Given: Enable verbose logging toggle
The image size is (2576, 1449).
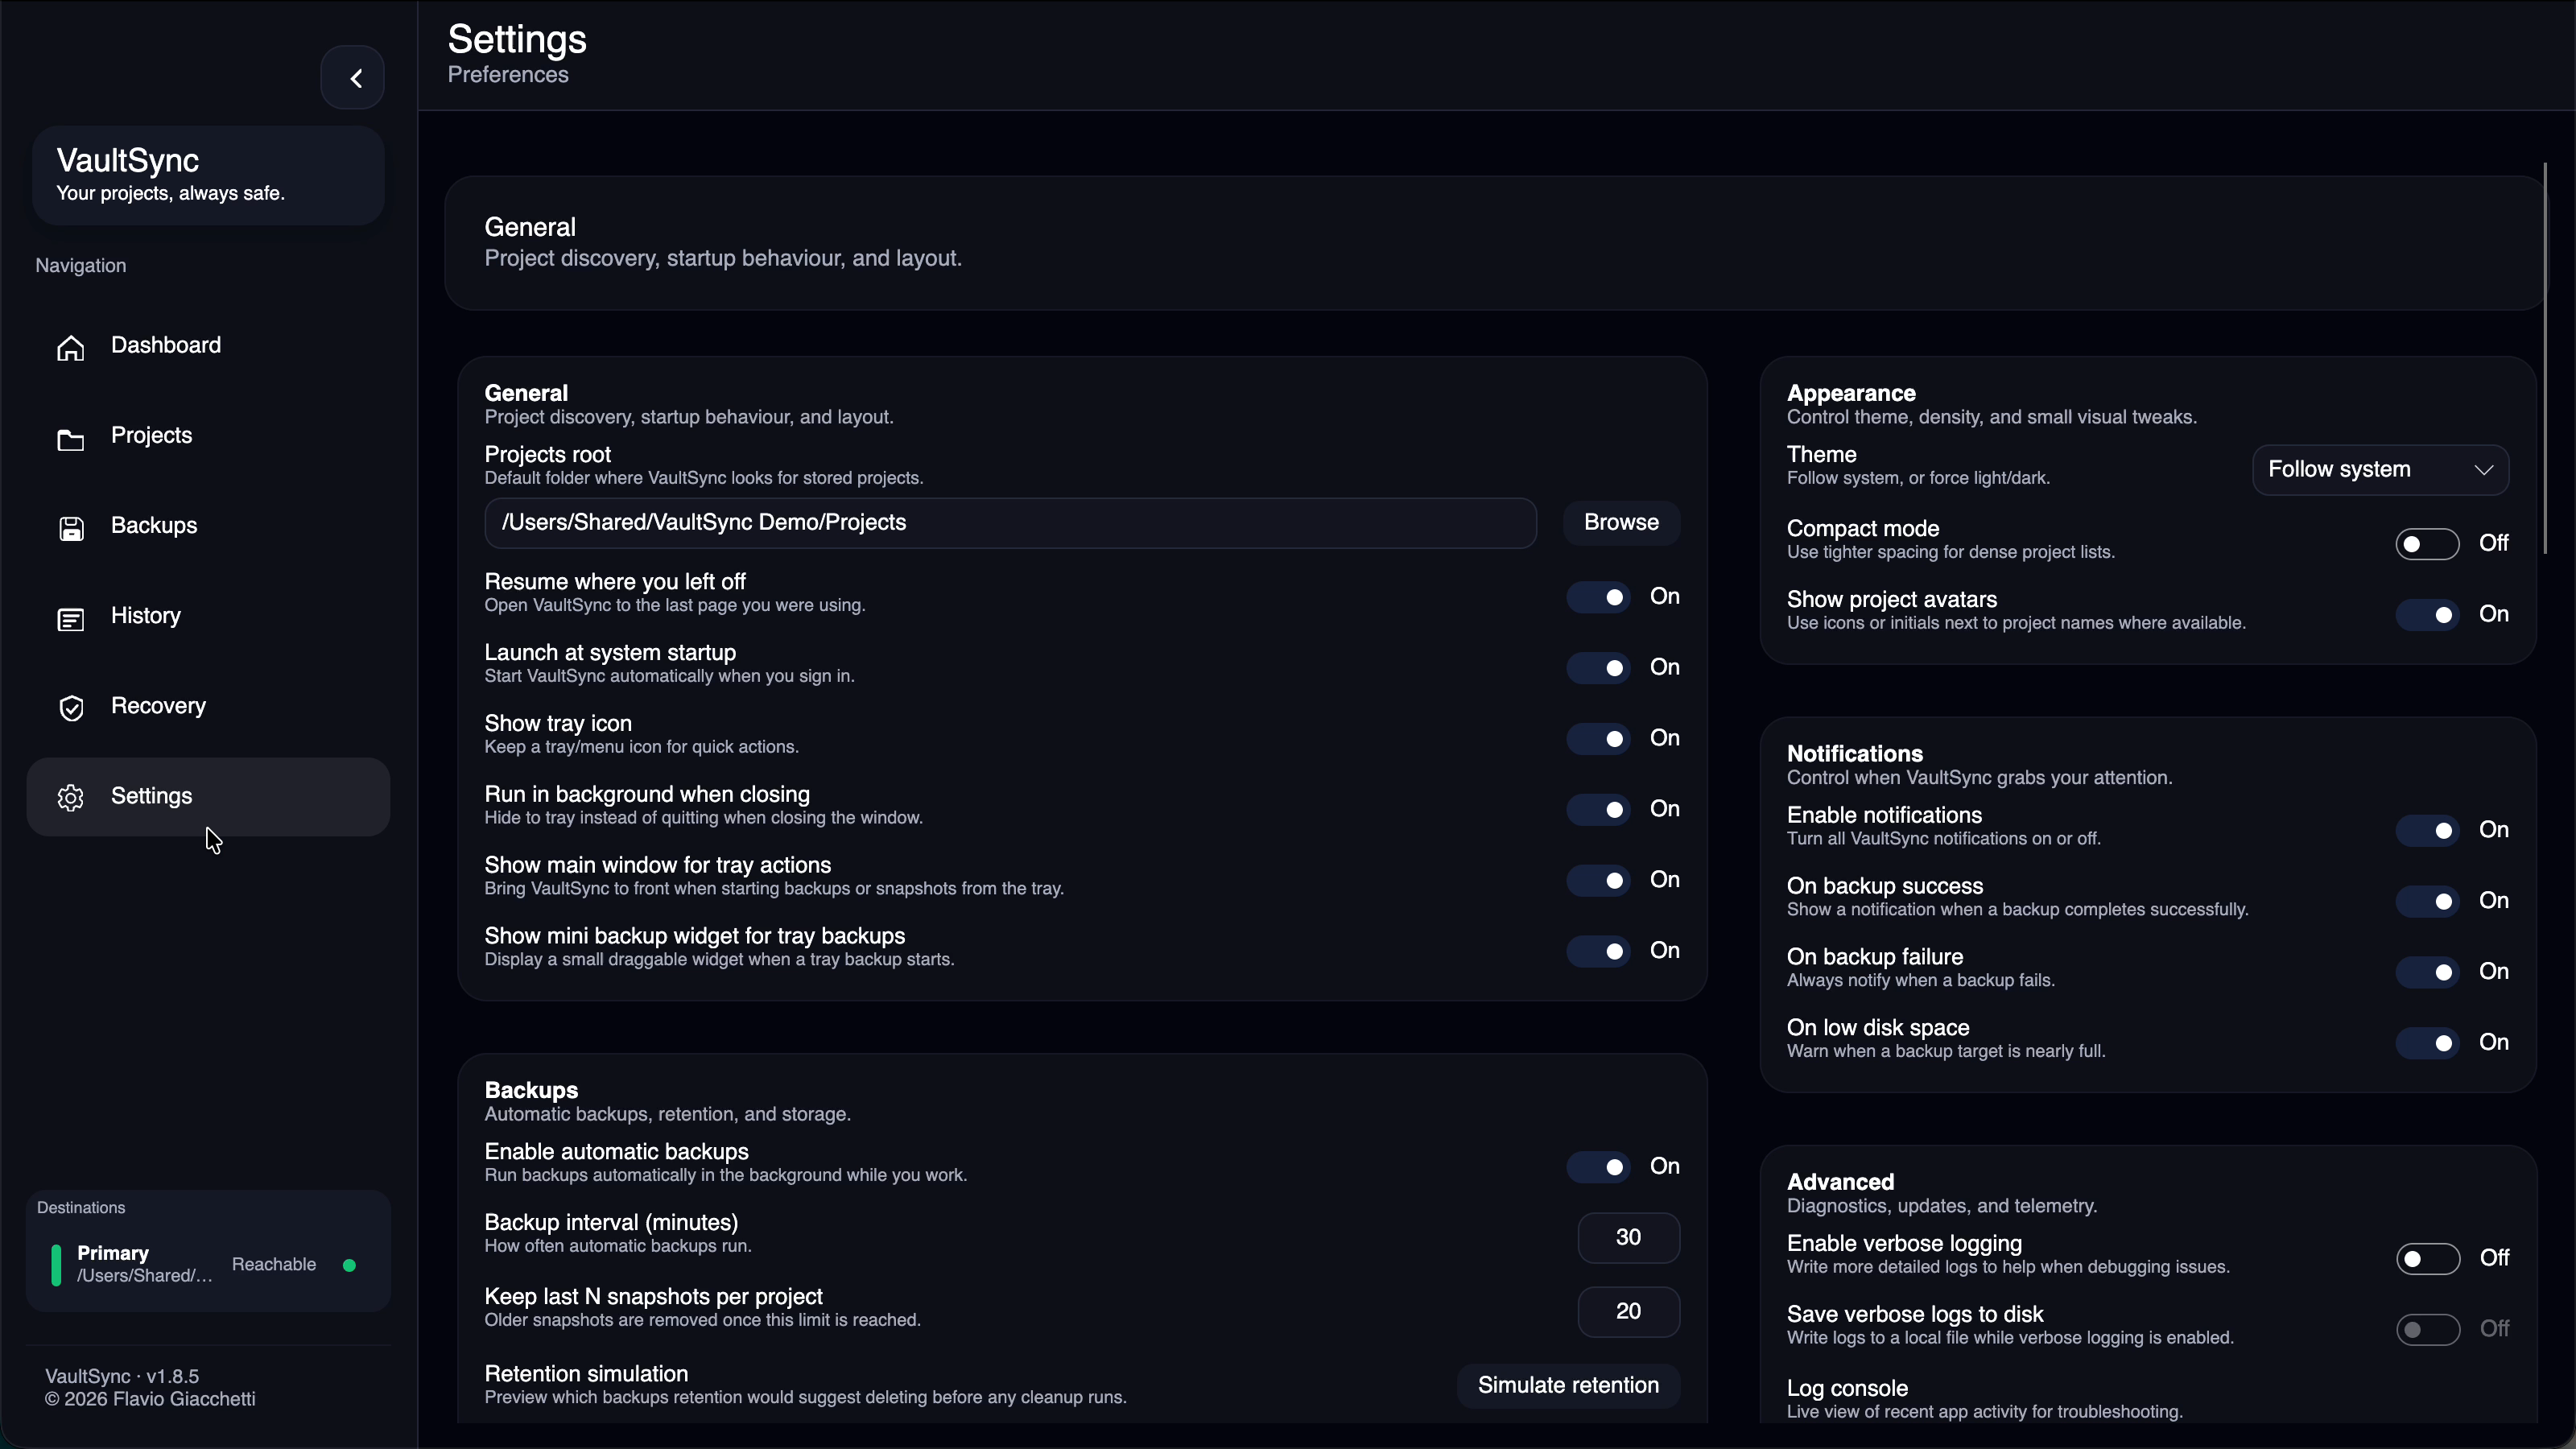Looking at the screenshot, I should point(2427,1259).
